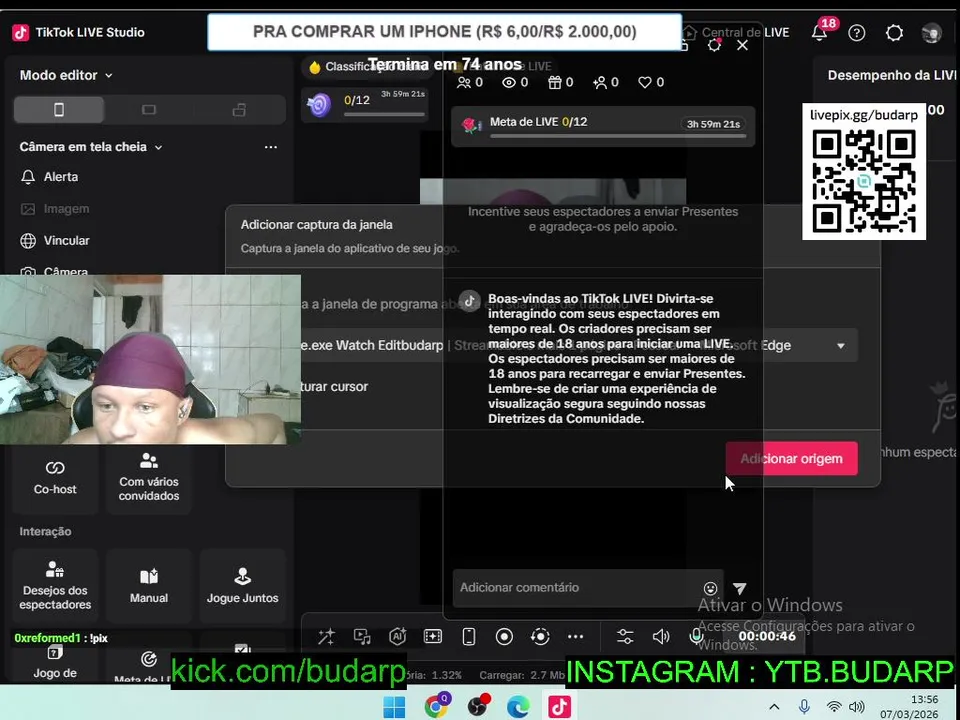Open the profile avatar in top bar

pyautogui.click(x=931, y=32)
